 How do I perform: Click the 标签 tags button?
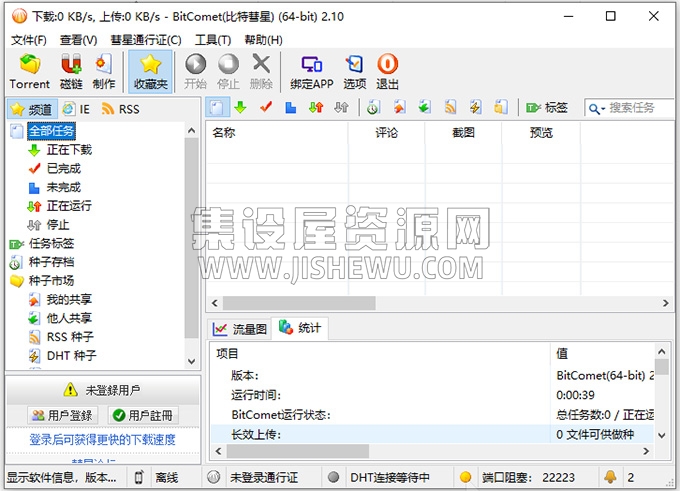[x=546, y=107]
